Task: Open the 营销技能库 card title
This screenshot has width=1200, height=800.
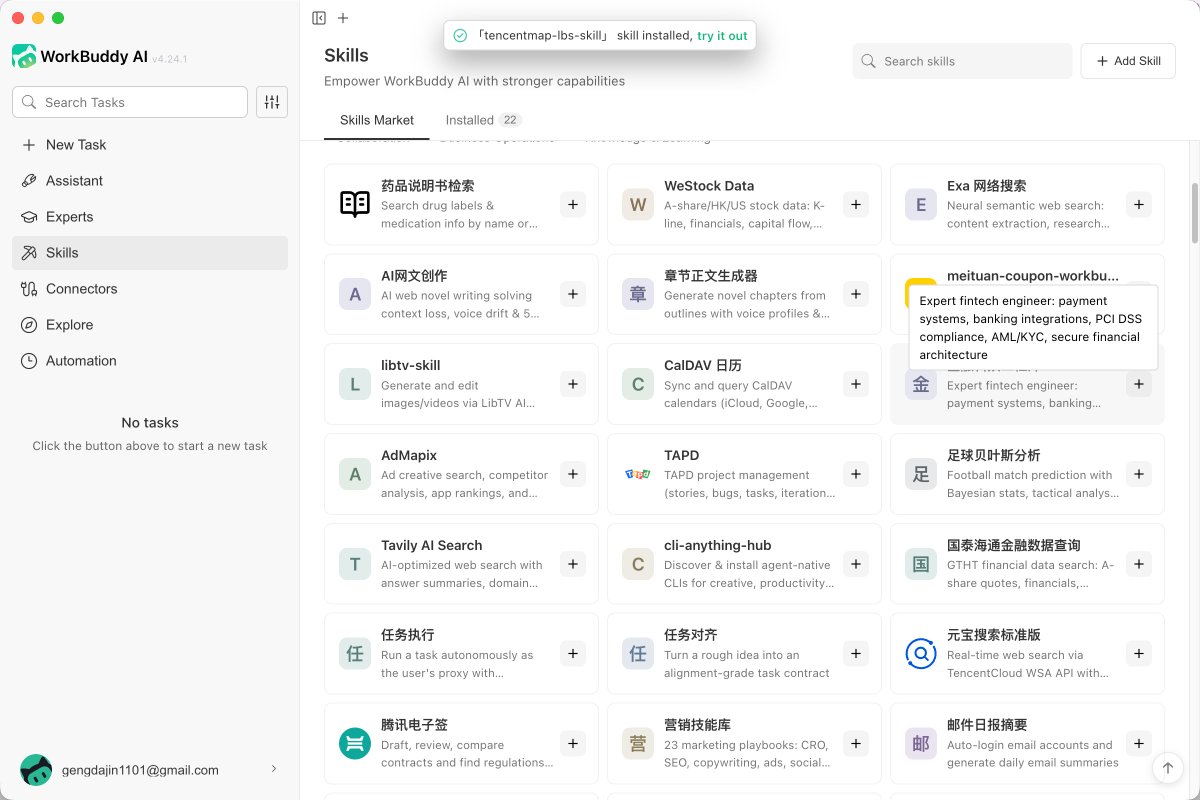Action: (x=698, y=725)
